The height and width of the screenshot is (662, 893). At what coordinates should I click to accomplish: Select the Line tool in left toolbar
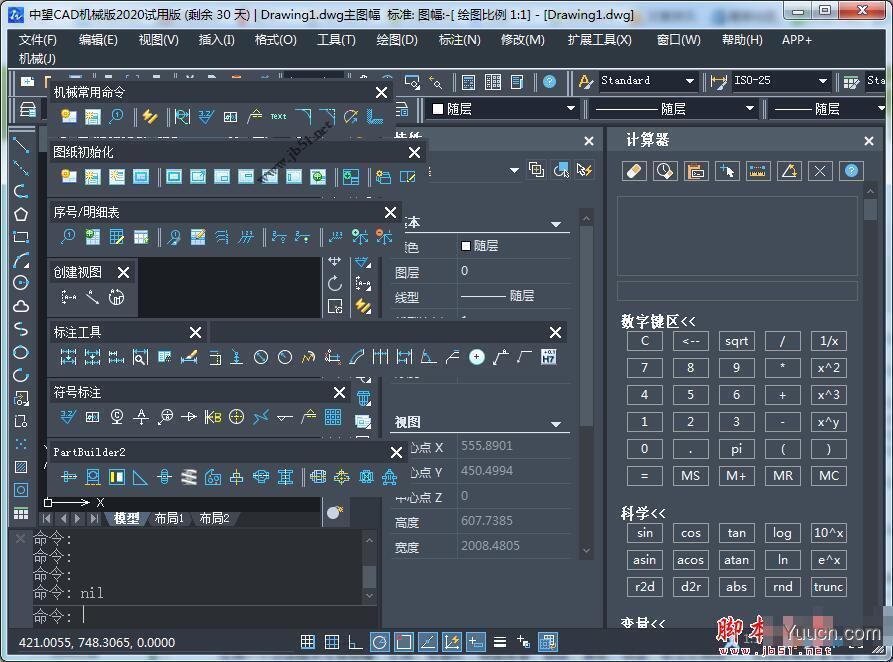point(21,146)
